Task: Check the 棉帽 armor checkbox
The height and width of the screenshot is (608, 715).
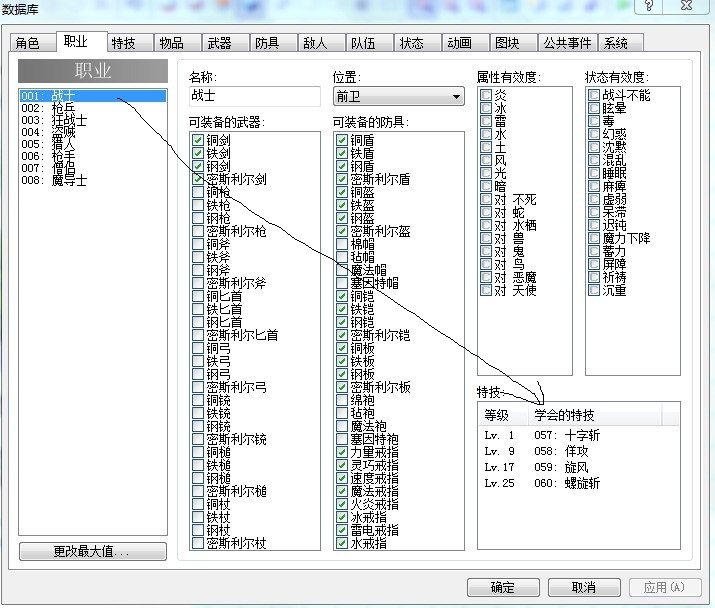Action: click(x=342, y=244)
